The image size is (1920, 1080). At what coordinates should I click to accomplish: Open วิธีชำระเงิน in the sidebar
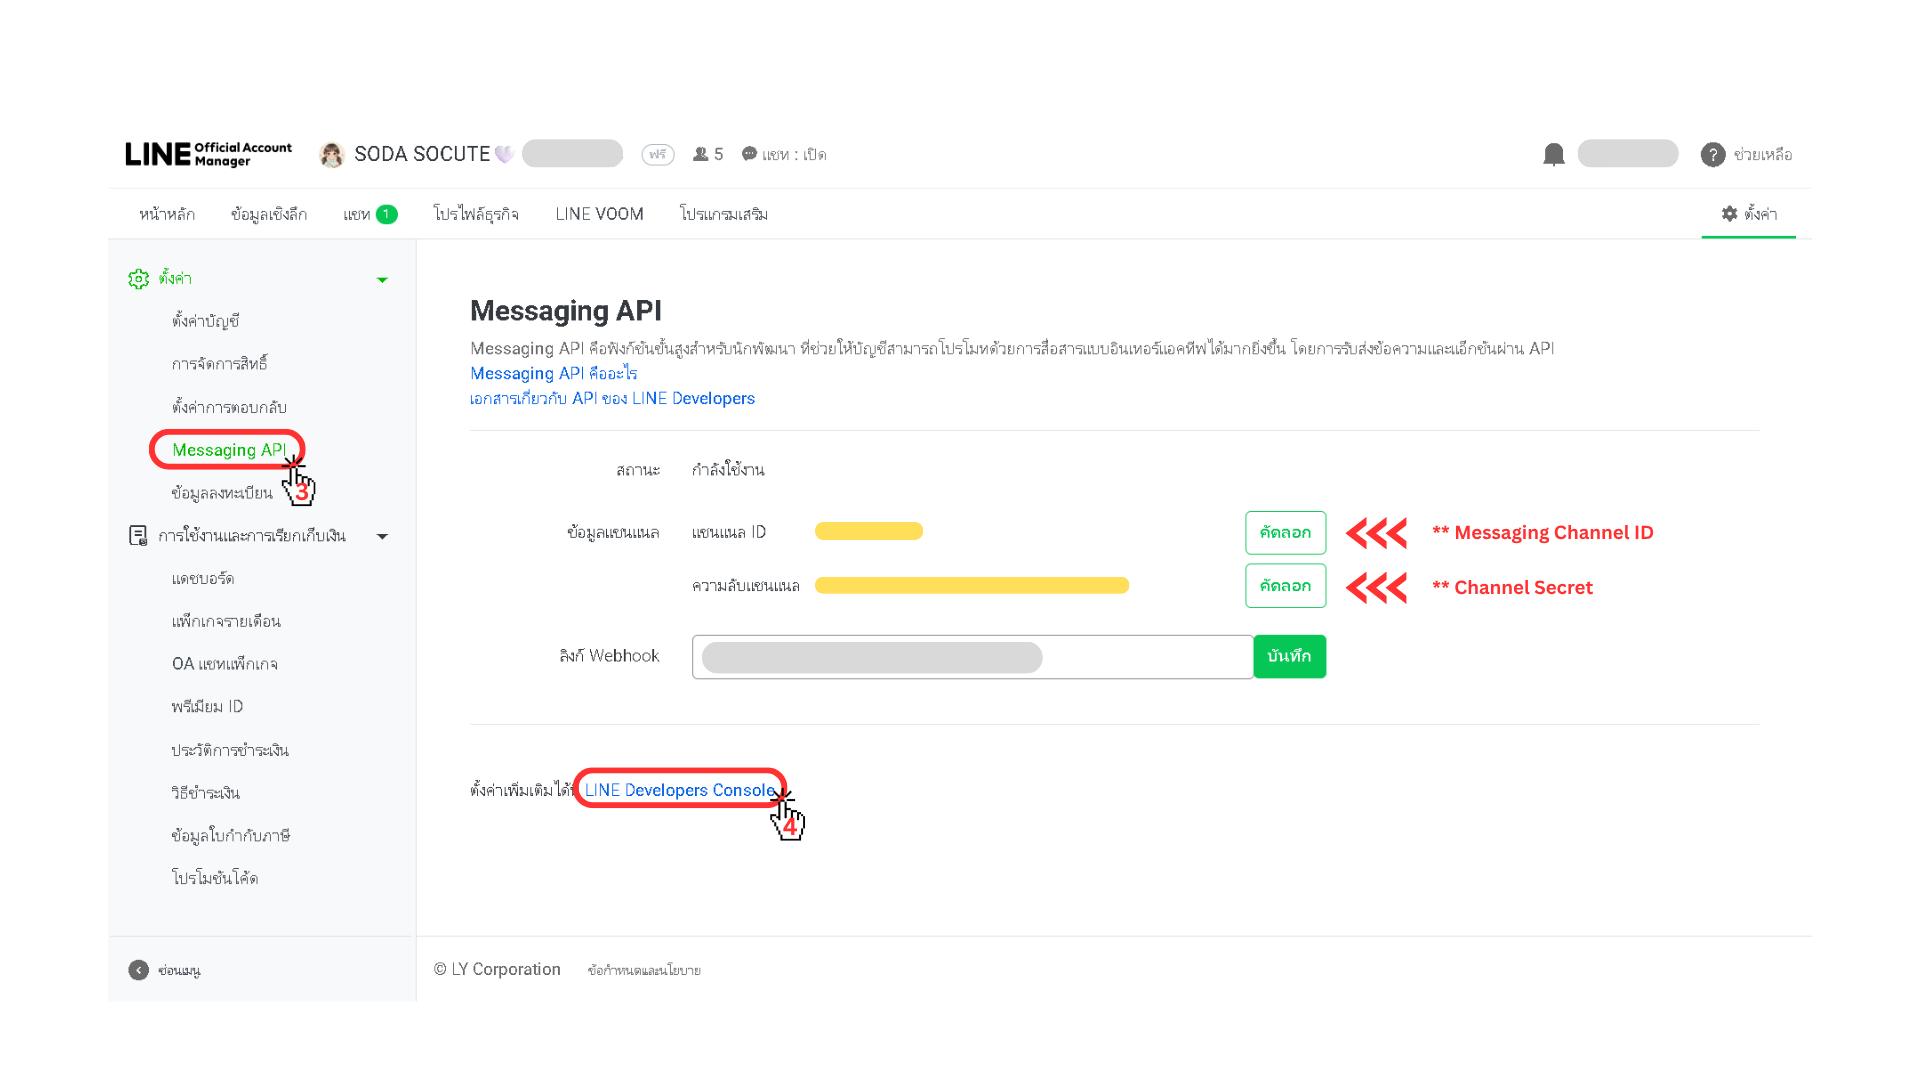(205, 793)
